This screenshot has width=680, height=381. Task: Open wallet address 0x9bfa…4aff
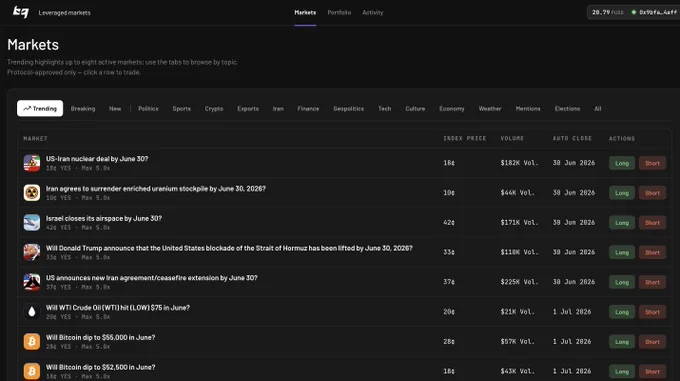[658, 12]
